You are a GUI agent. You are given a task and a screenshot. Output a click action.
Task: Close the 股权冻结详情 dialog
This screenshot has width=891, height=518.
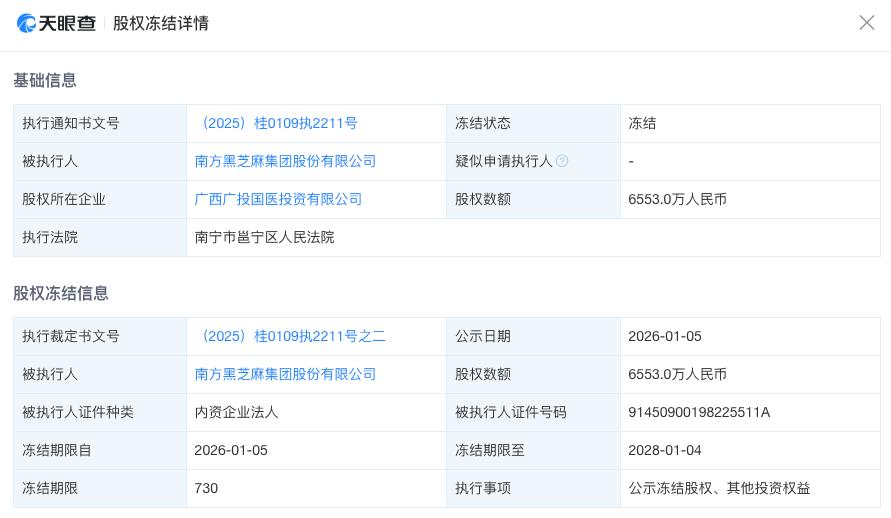click(867, 23)
